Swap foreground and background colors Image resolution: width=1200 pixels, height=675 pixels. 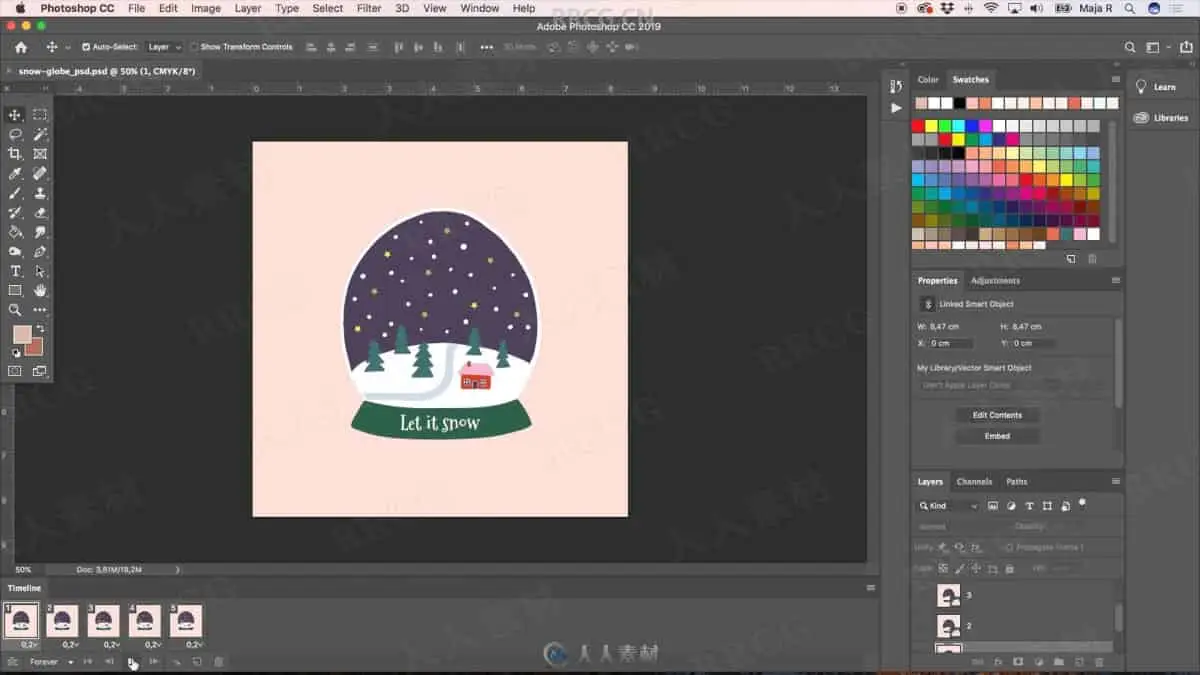click(41, 328)
